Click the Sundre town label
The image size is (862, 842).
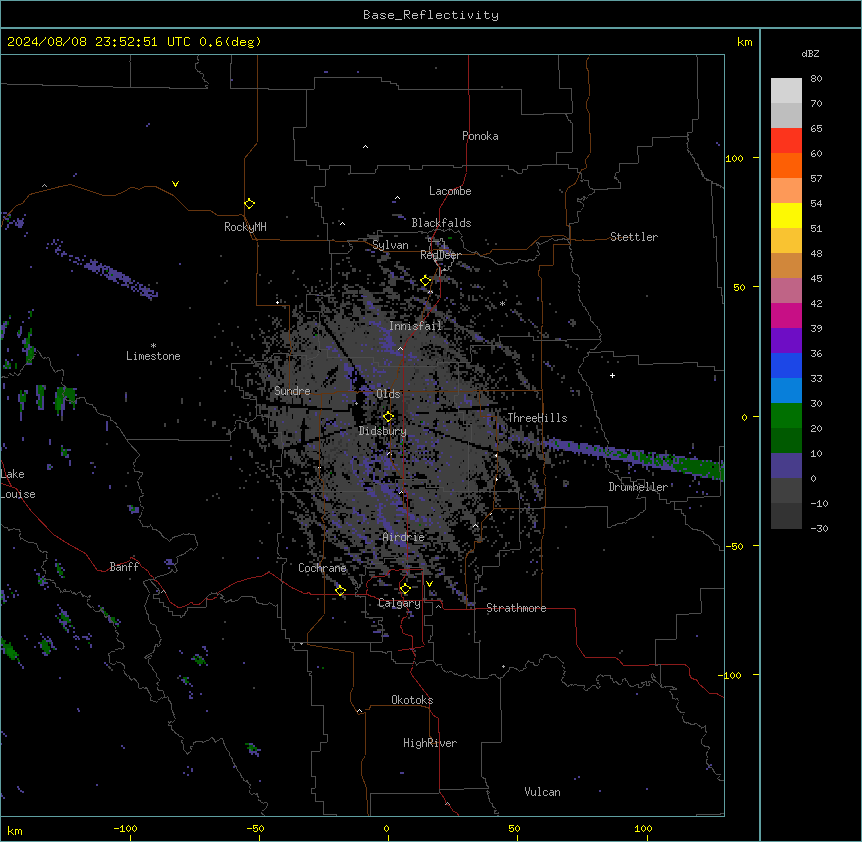(292, 391)
